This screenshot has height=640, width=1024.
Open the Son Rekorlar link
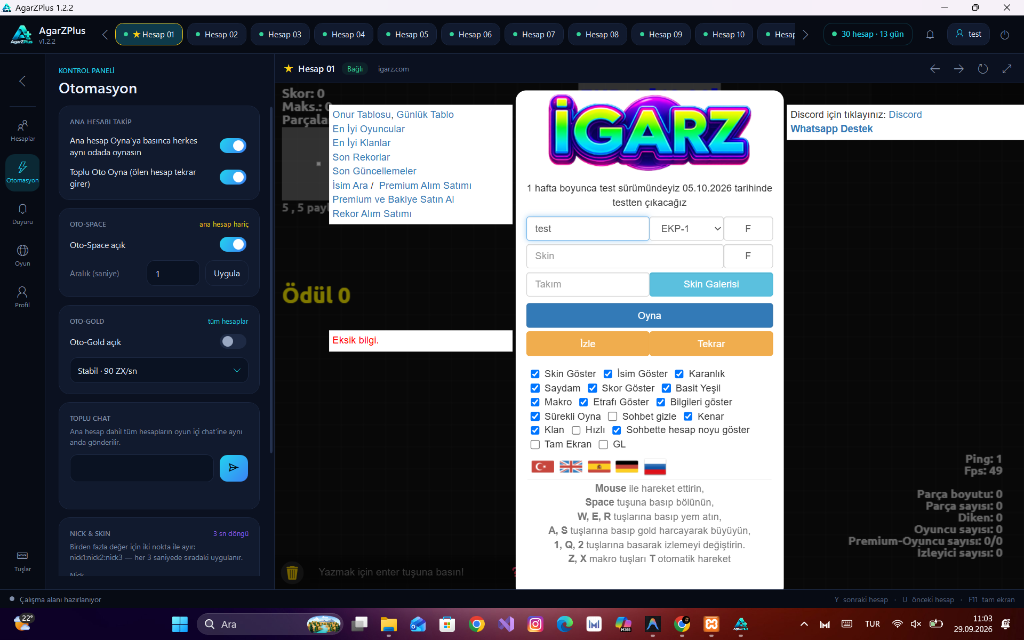pyautogui.click(x=361, y=157)
